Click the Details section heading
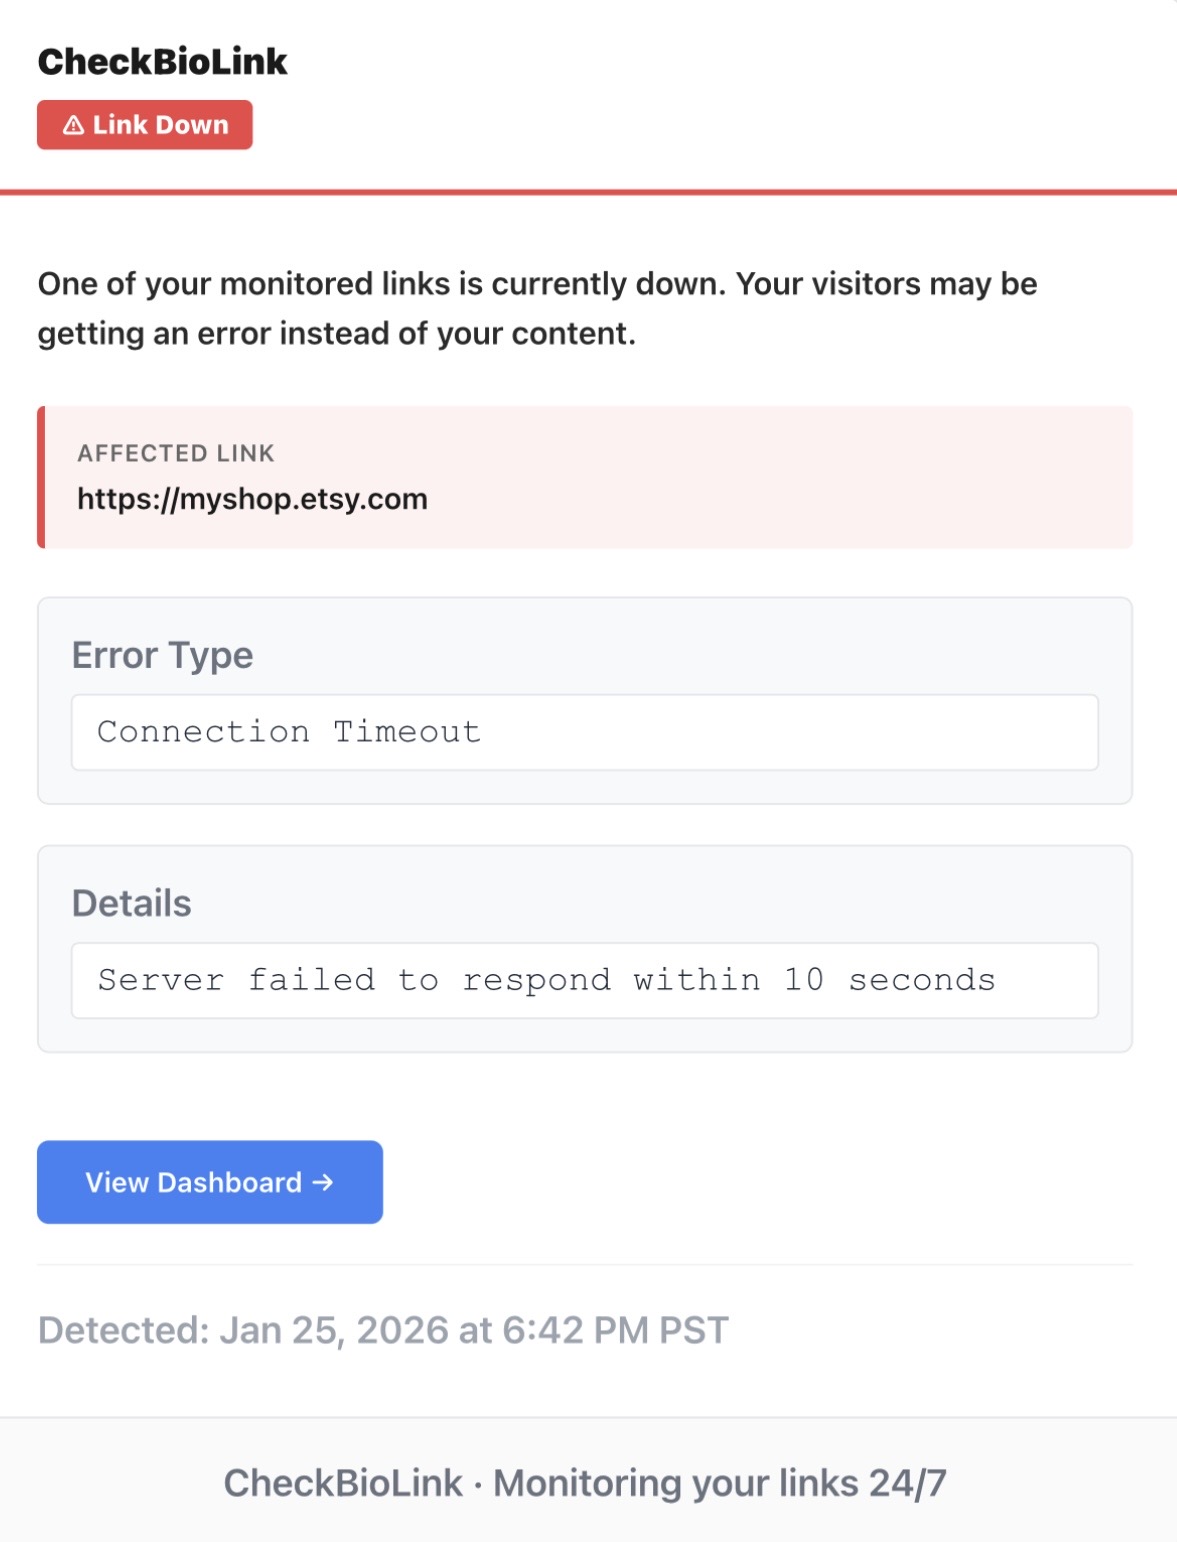Viewport: 1177px width, 1542px height. (131, 902)
